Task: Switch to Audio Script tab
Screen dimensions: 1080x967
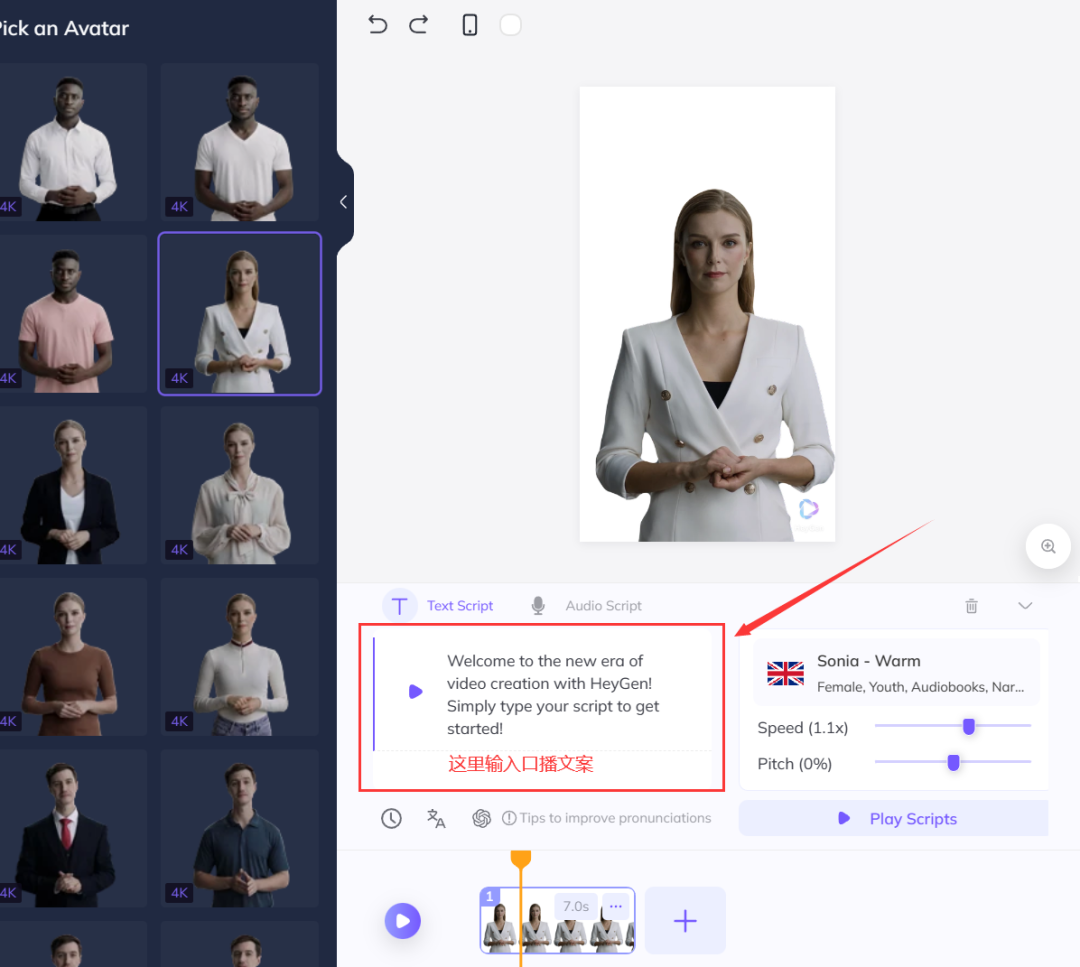Action: pyautogui.click(x=603, y=606)
